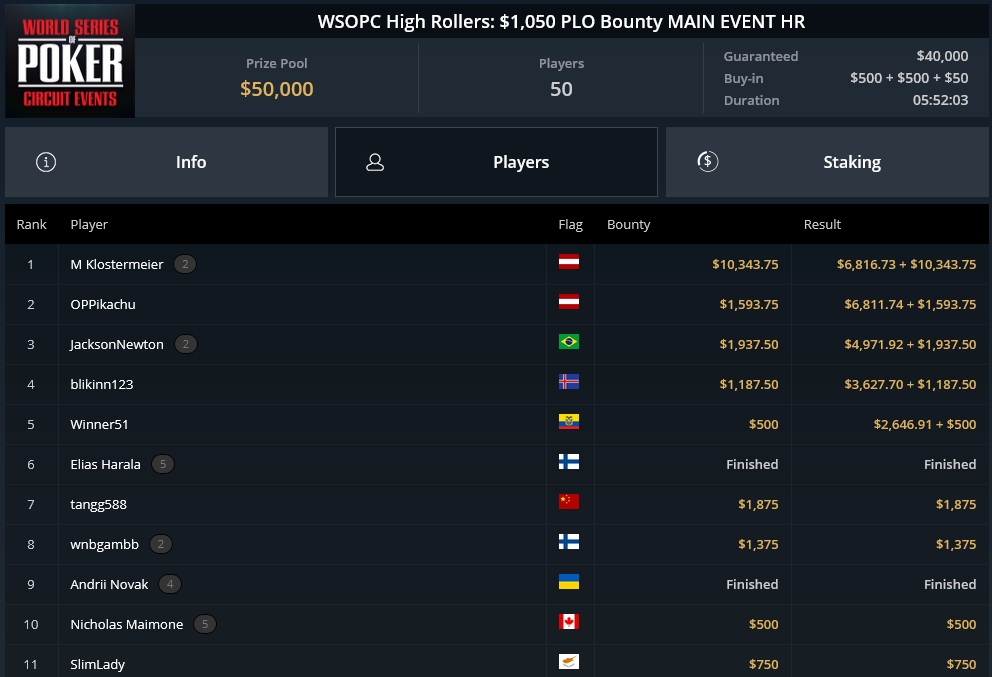Click the Iceland flag in blikinn123's row

[569, 382]
